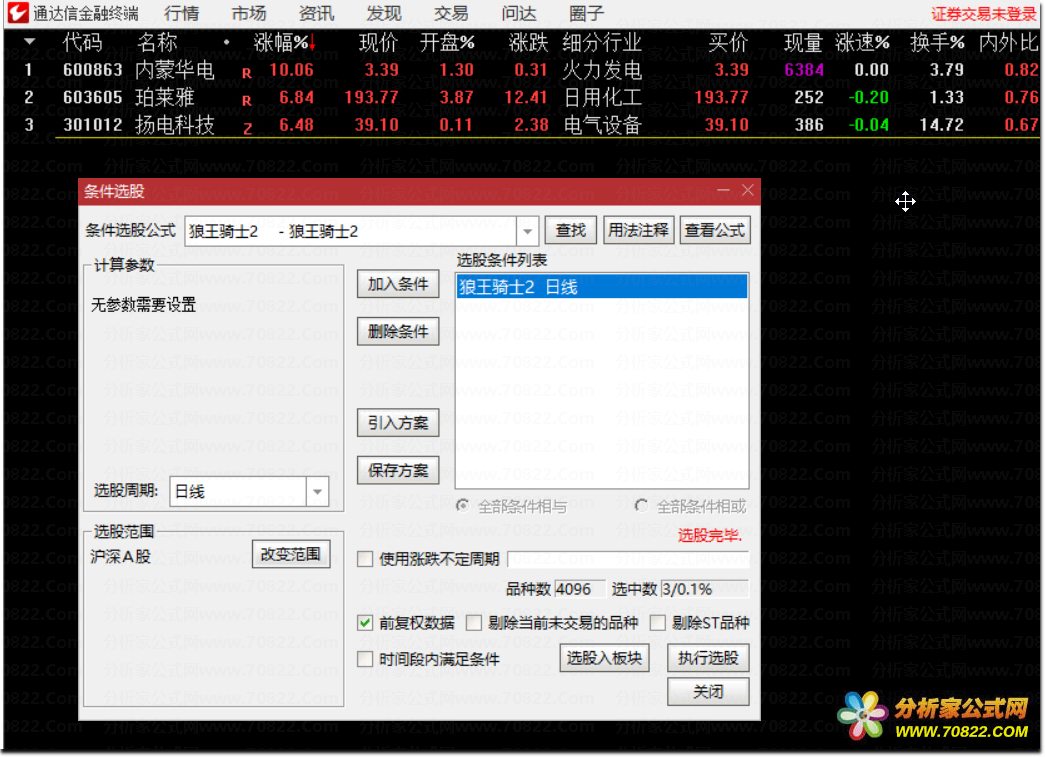1046x757 pixels.
Task: Select the 全部条件相与 radio button
Action: pyautogui.click(x=462, y=506)
